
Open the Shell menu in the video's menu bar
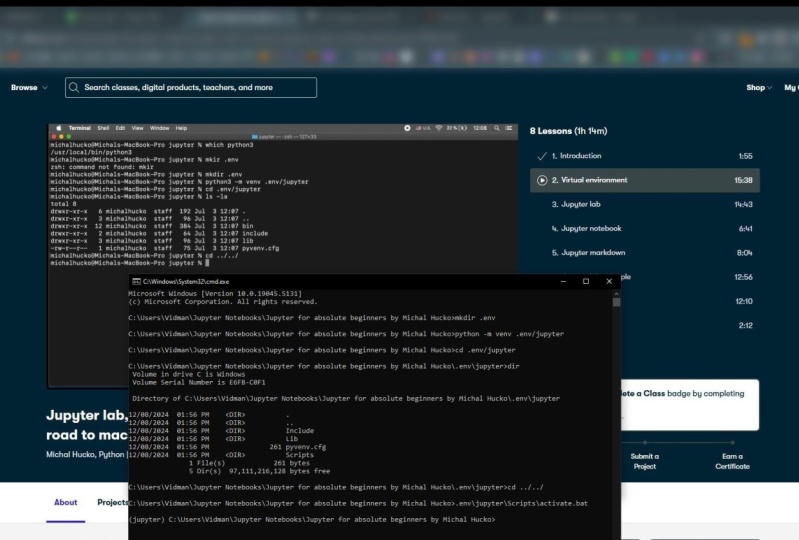(x=103, y=128)
